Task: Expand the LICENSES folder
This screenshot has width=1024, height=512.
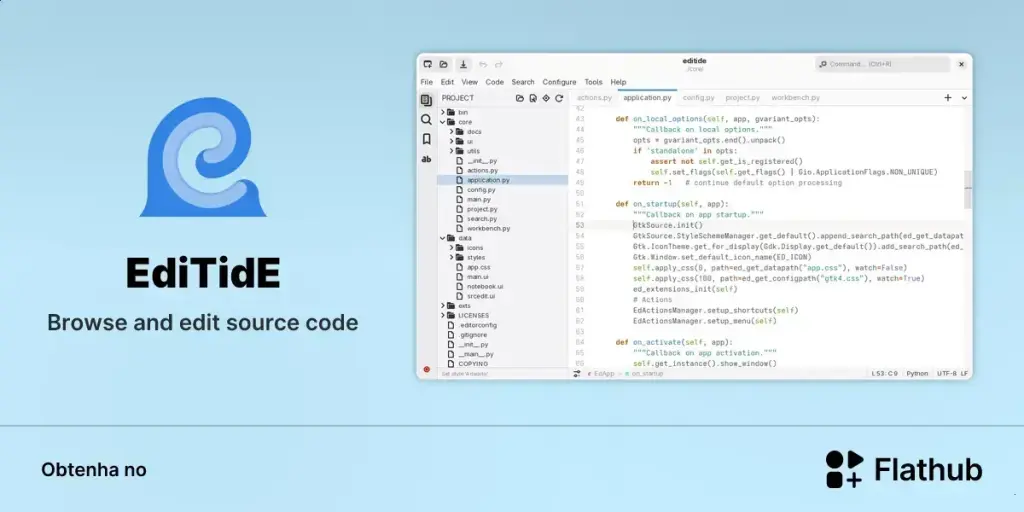Action: tap(443, 315)
